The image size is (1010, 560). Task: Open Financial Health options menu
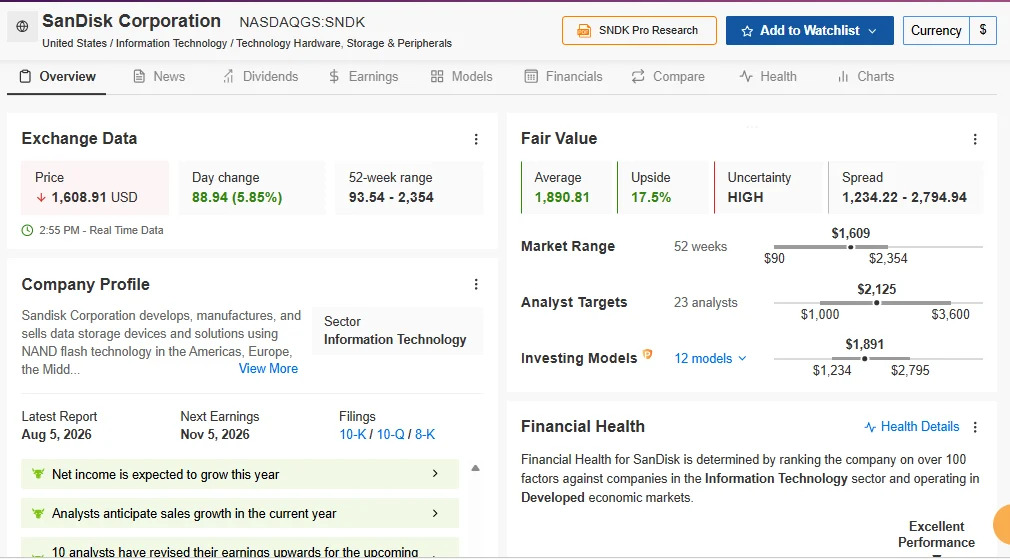(975, 427)
